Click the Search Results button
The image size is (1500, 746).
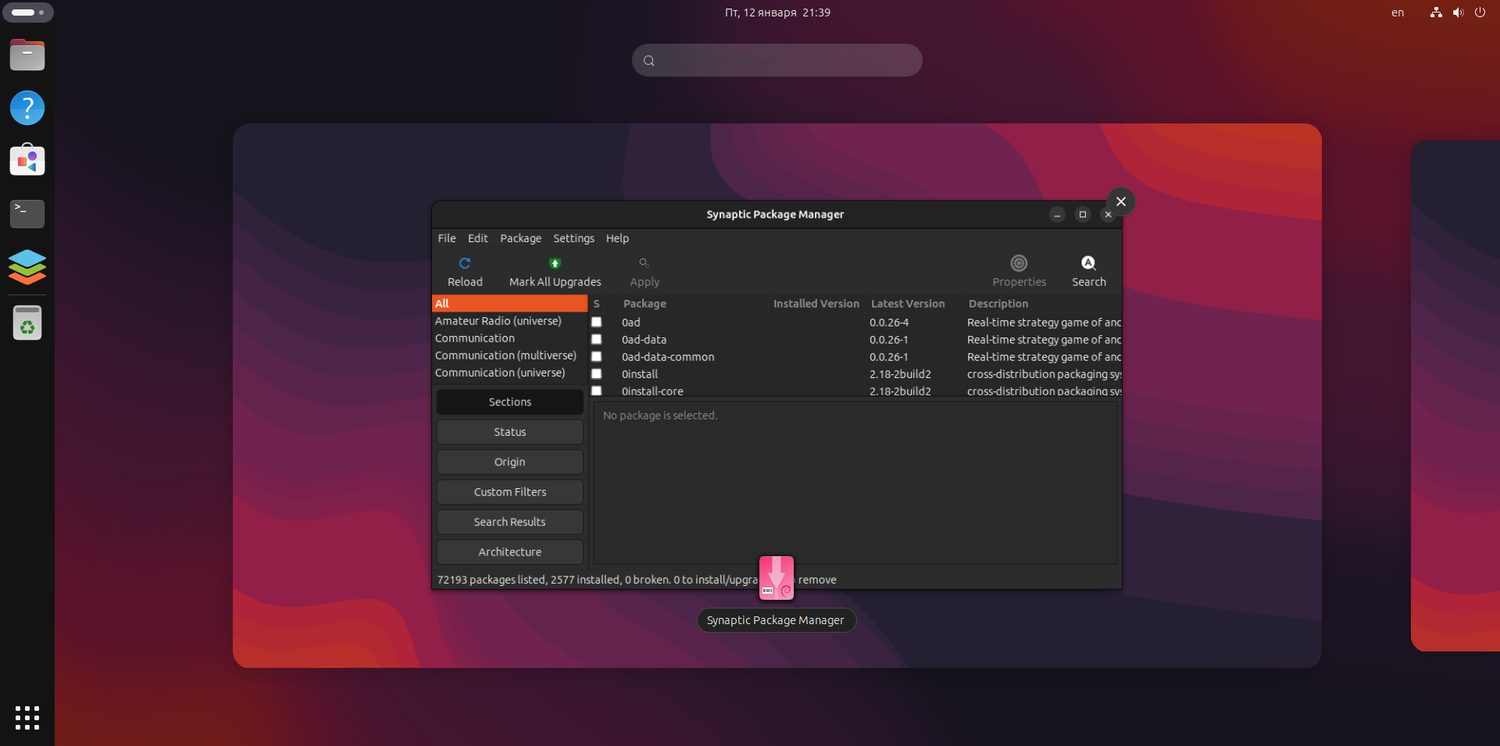(510, 522)
